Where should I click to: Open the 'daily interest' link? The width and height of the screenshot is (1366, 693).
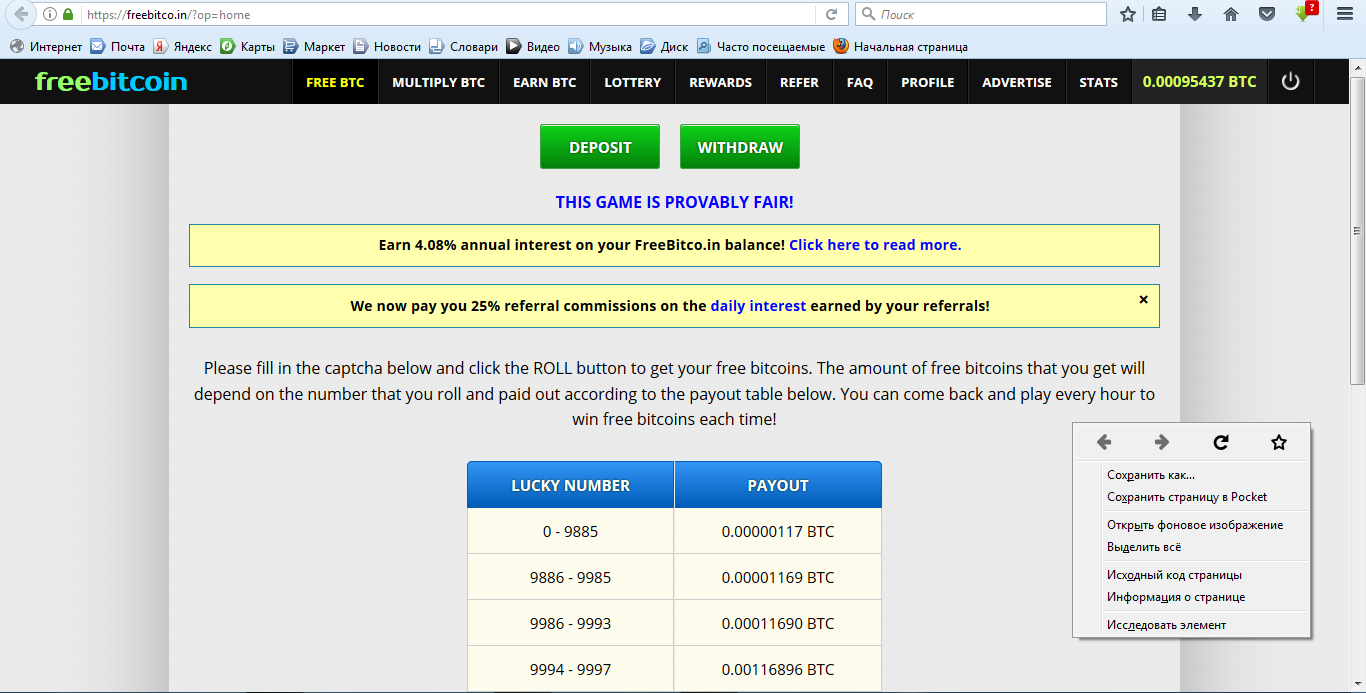[x=758, y=306]
